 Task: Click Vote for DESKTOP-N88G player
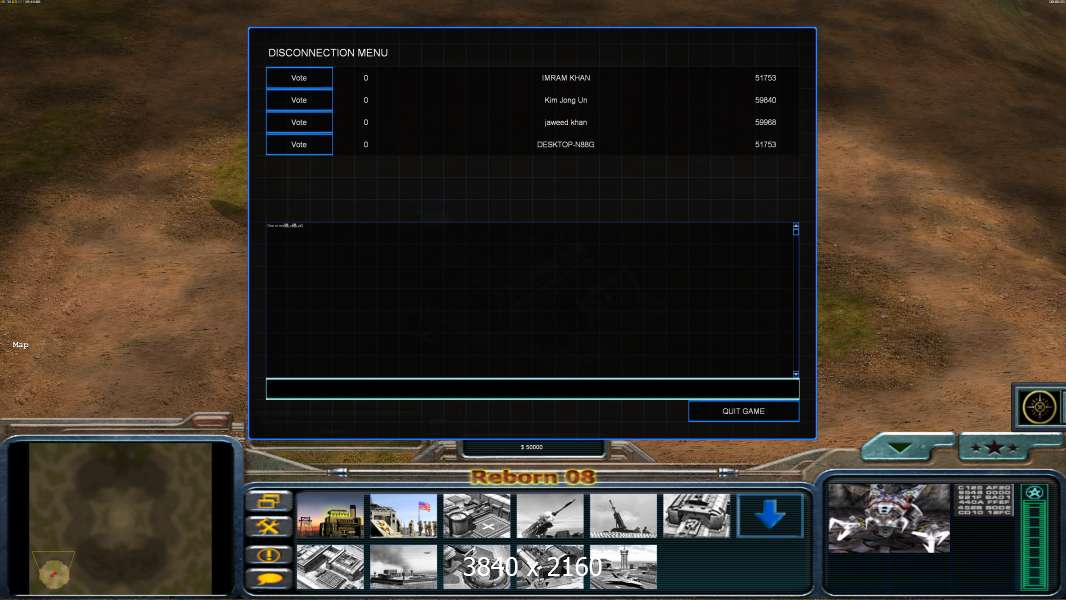pos(299,145)
